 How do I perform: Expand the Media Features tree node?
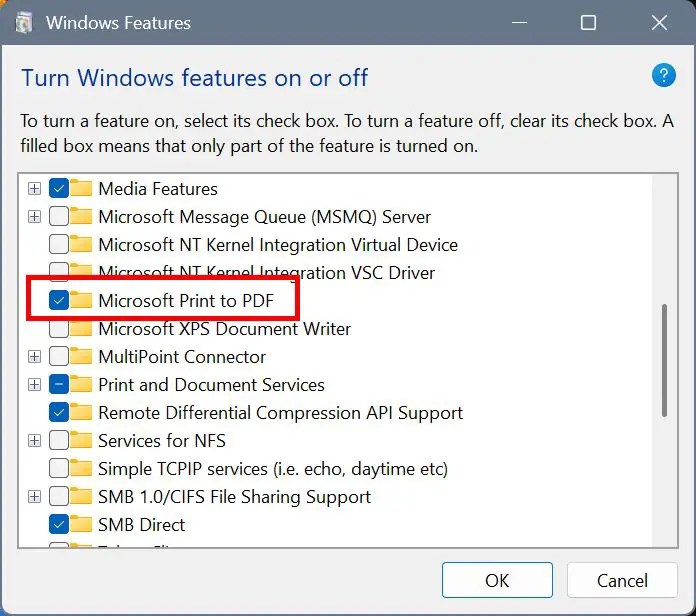pyautogui.click(x=34, y=189)
